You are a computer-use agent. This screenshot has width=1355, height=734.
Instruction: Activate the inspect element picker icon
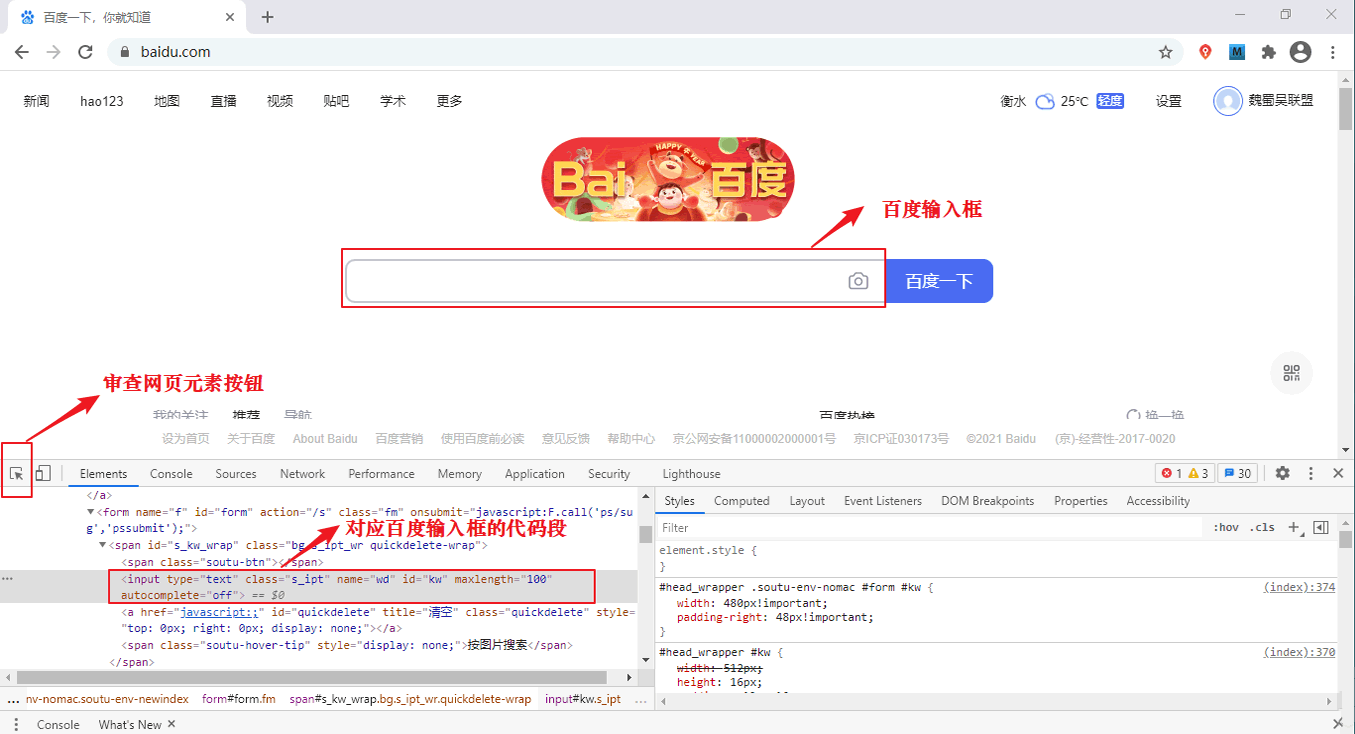(x=17, y=474)
